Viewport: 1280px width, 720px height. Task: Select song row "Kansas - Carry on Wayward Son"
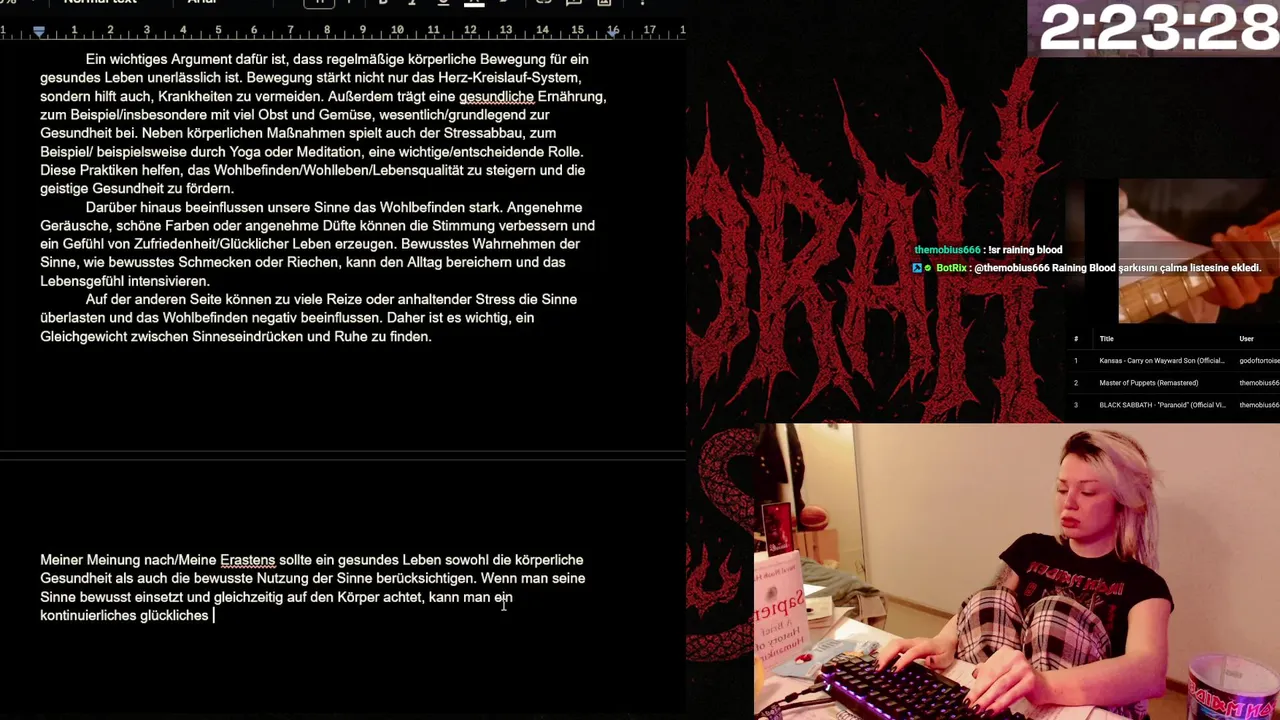coord(1172,361)
